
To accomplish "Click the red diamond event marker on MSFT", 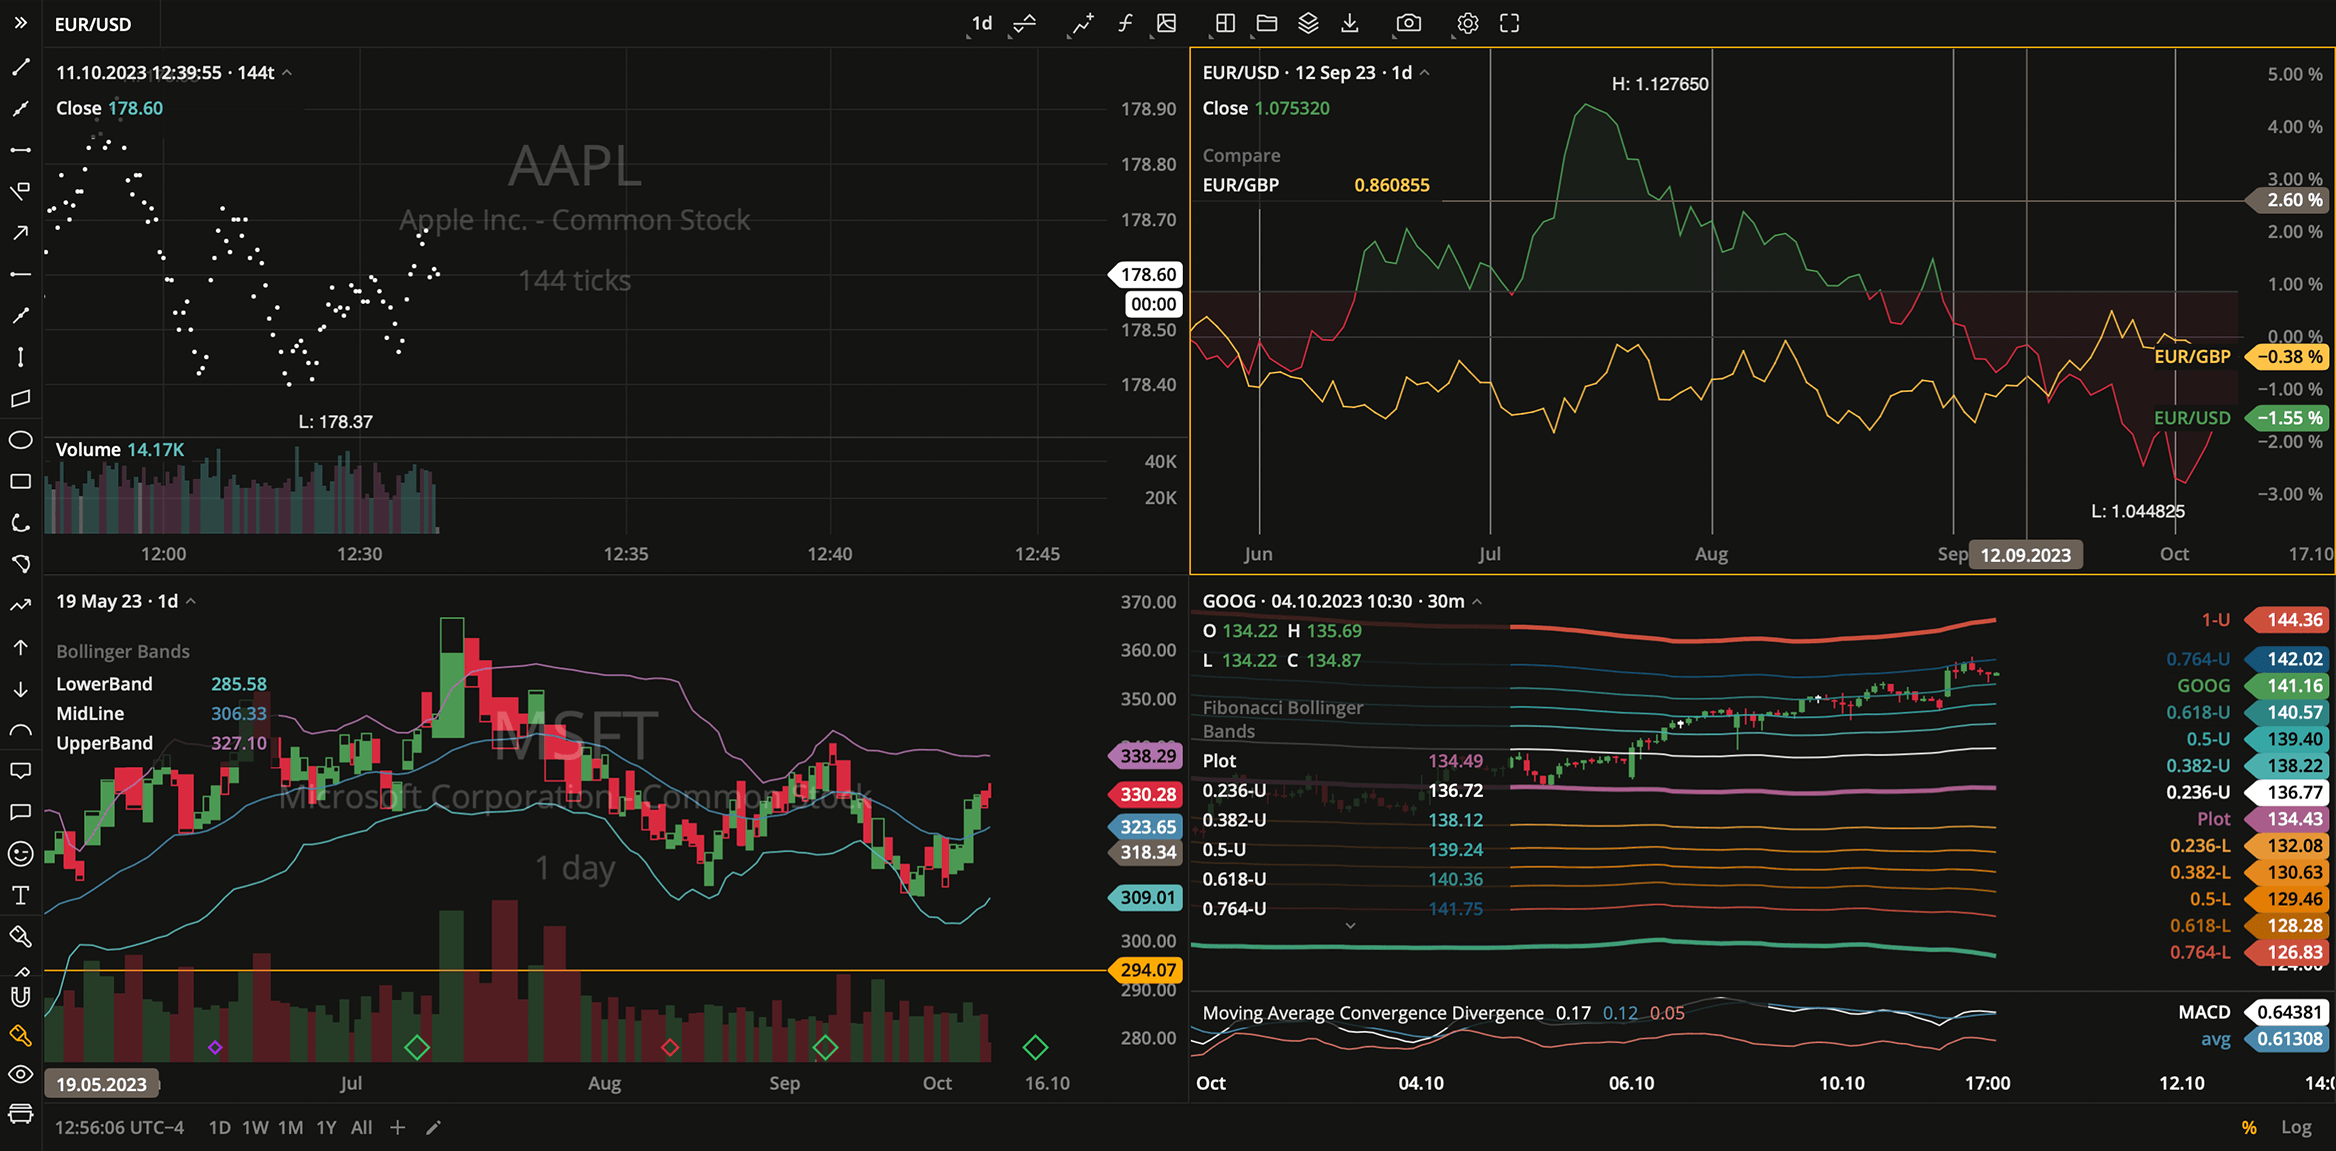I will point(670,1048).
